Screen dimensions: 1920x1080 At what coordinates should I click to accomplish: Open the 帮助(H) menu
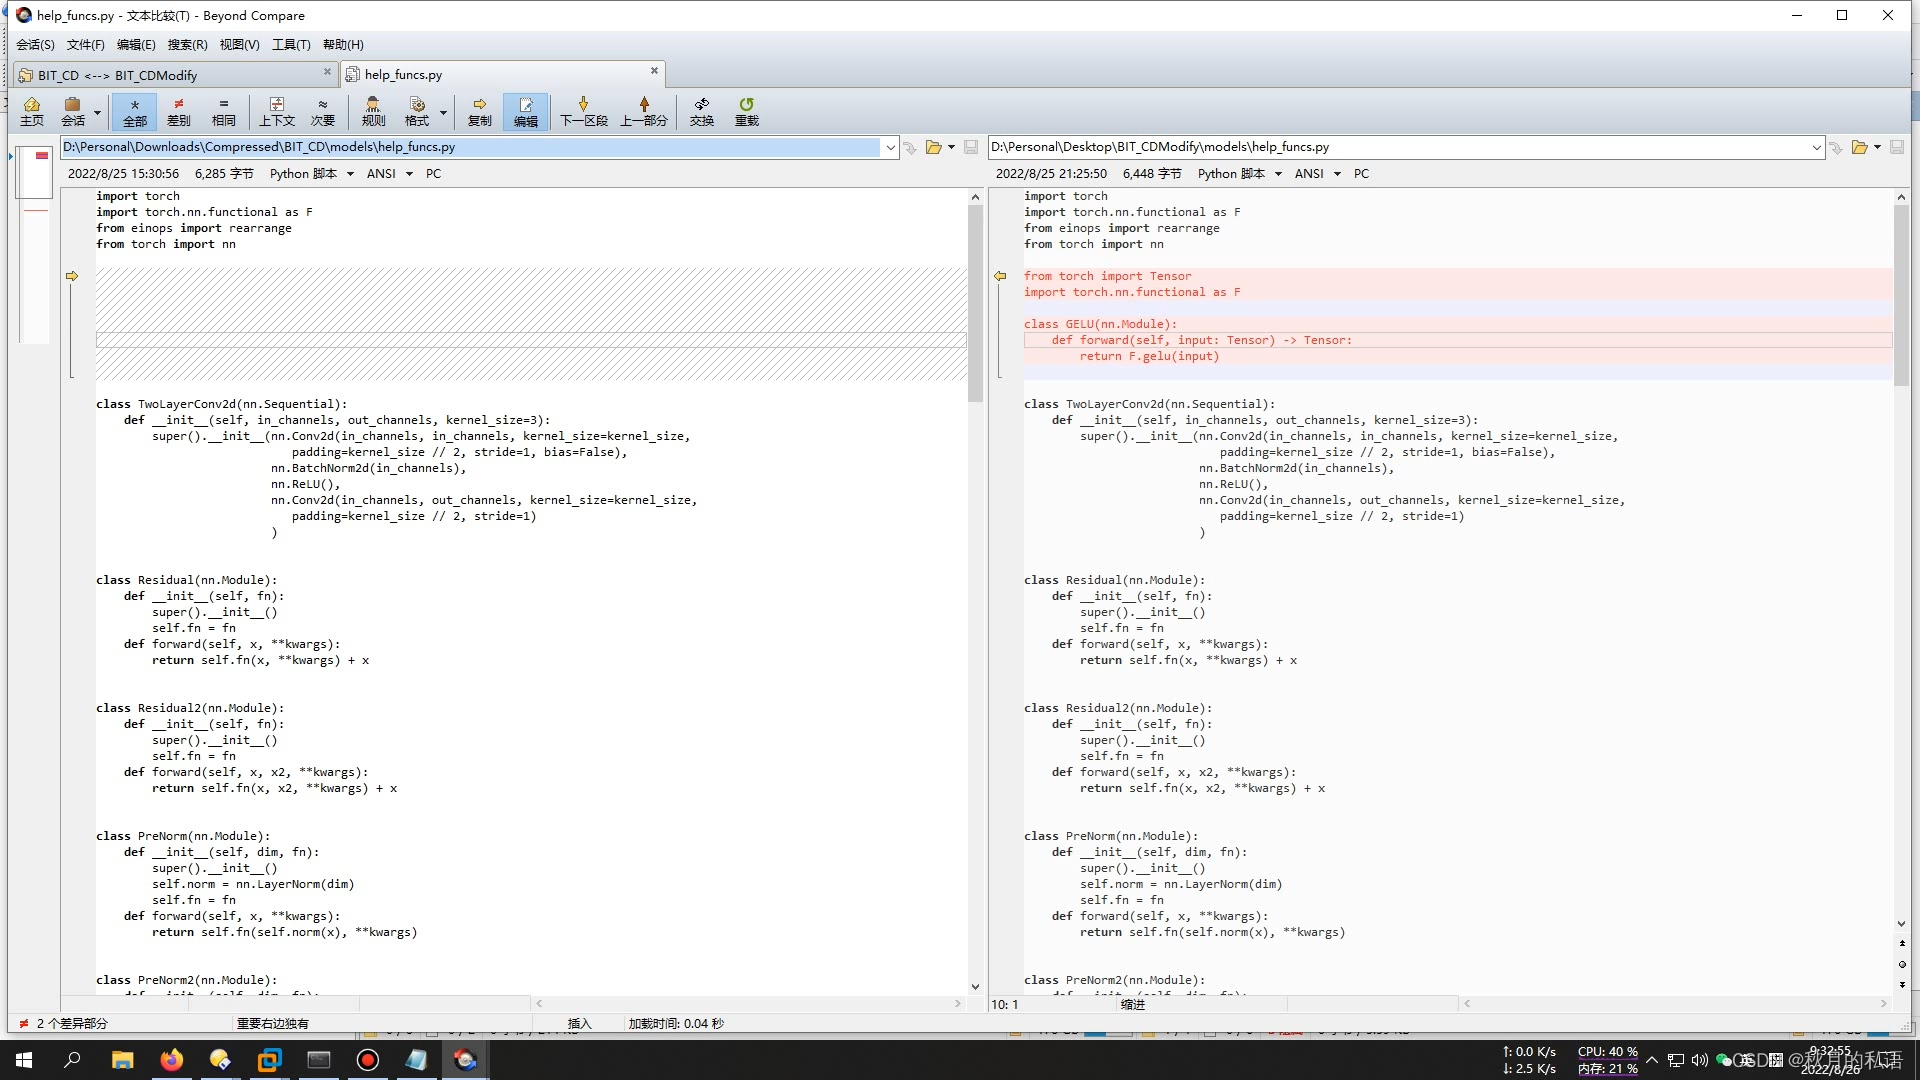[343, 45]
